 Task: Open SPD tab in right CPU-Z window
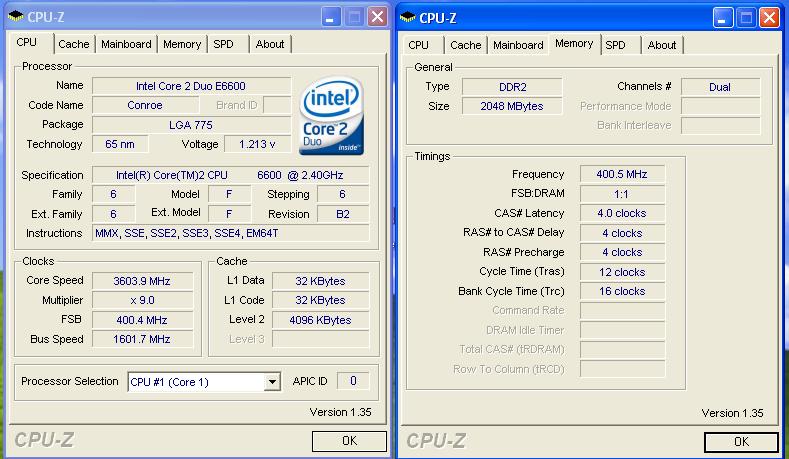(615, 45)
